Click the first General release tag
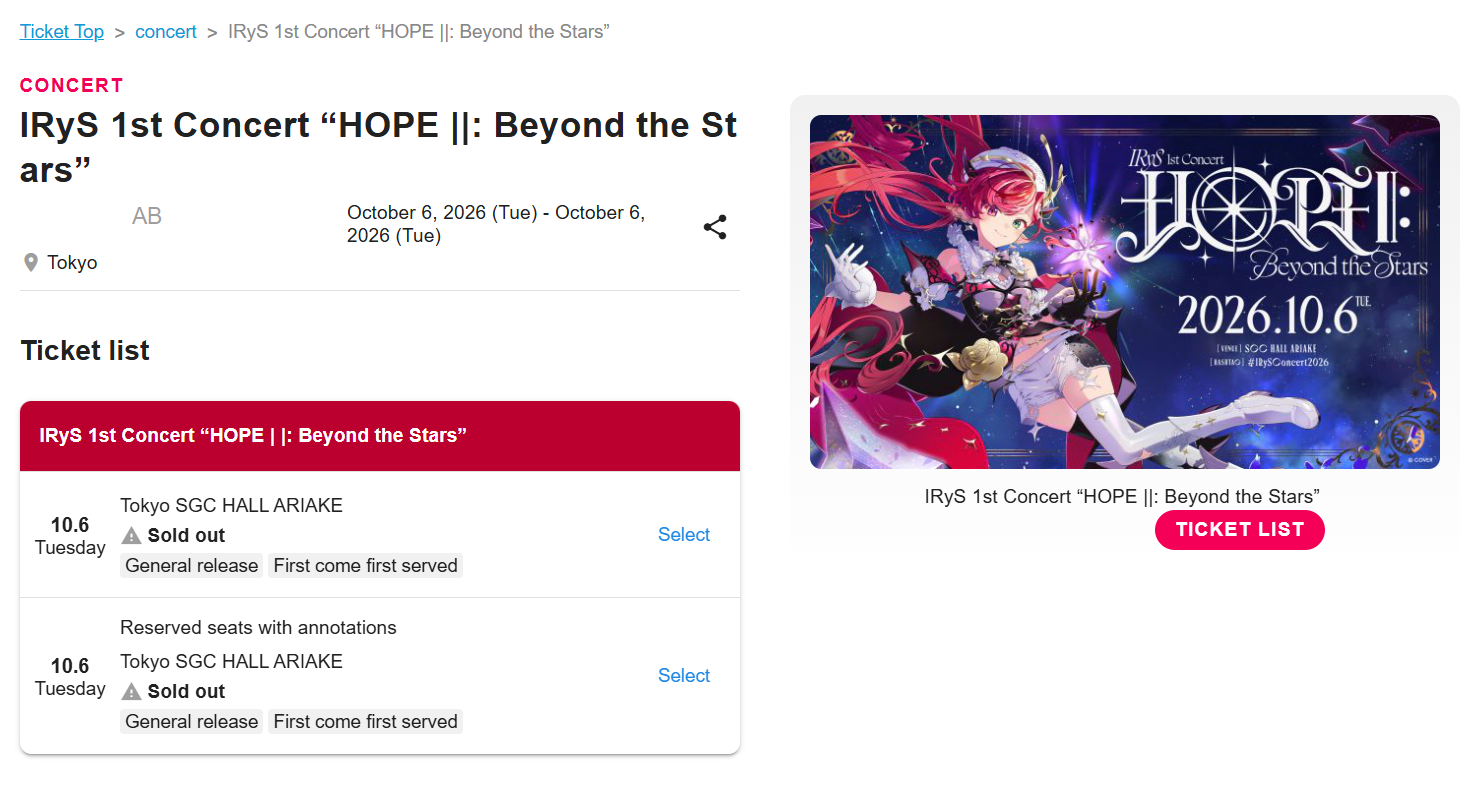Screen dimensions: 1468x791 pos(192,566)
